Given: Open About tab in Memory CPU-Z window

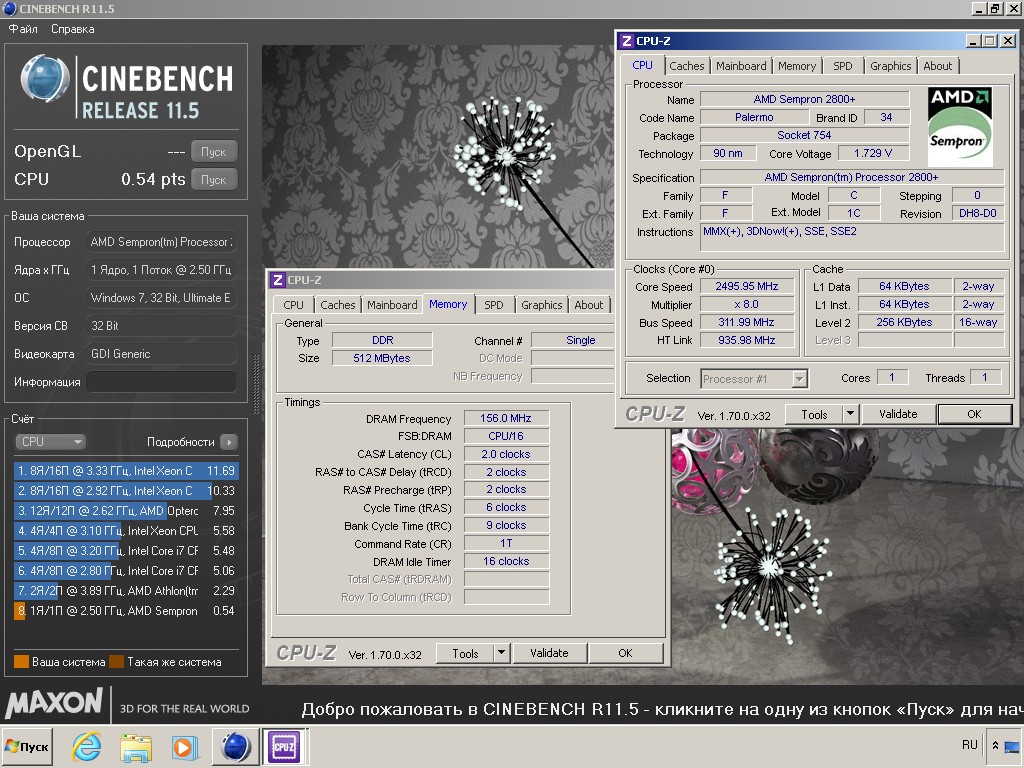Looking at the screenshot, I should 588,305.
